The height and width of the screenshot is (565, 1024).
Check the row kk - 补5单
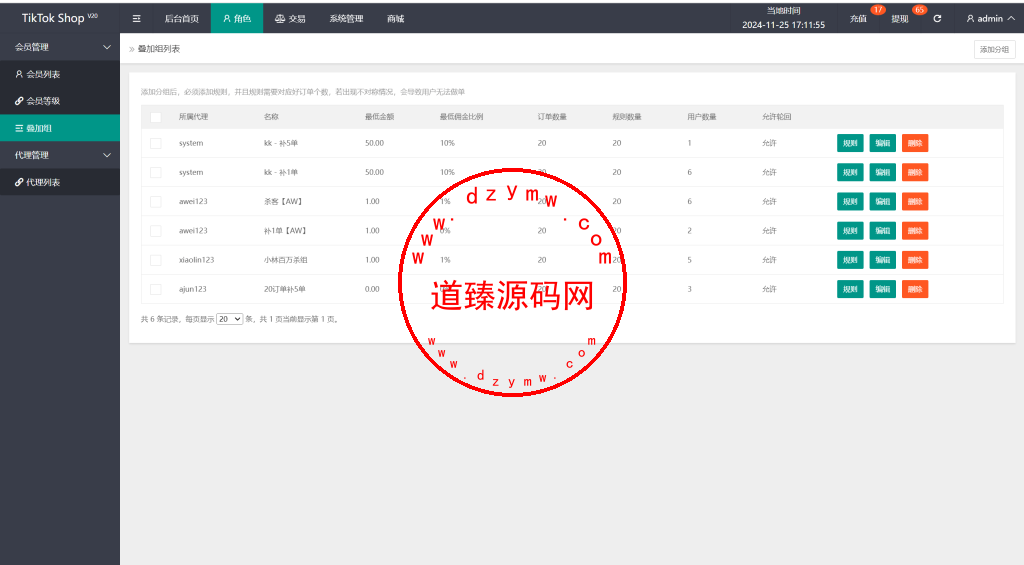tap(155, 143)
